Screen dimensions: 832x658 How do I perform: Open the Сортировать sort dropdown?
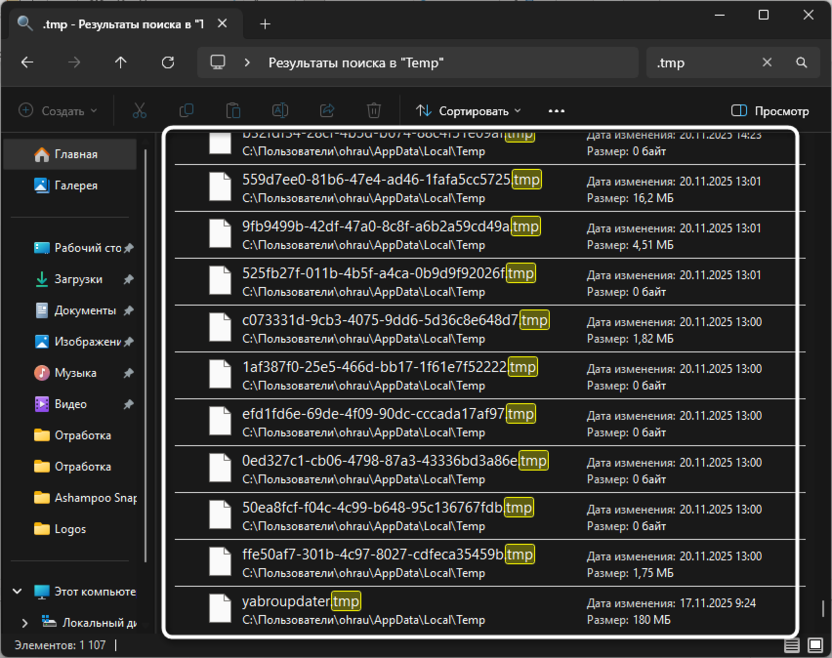tap(469, 111)
